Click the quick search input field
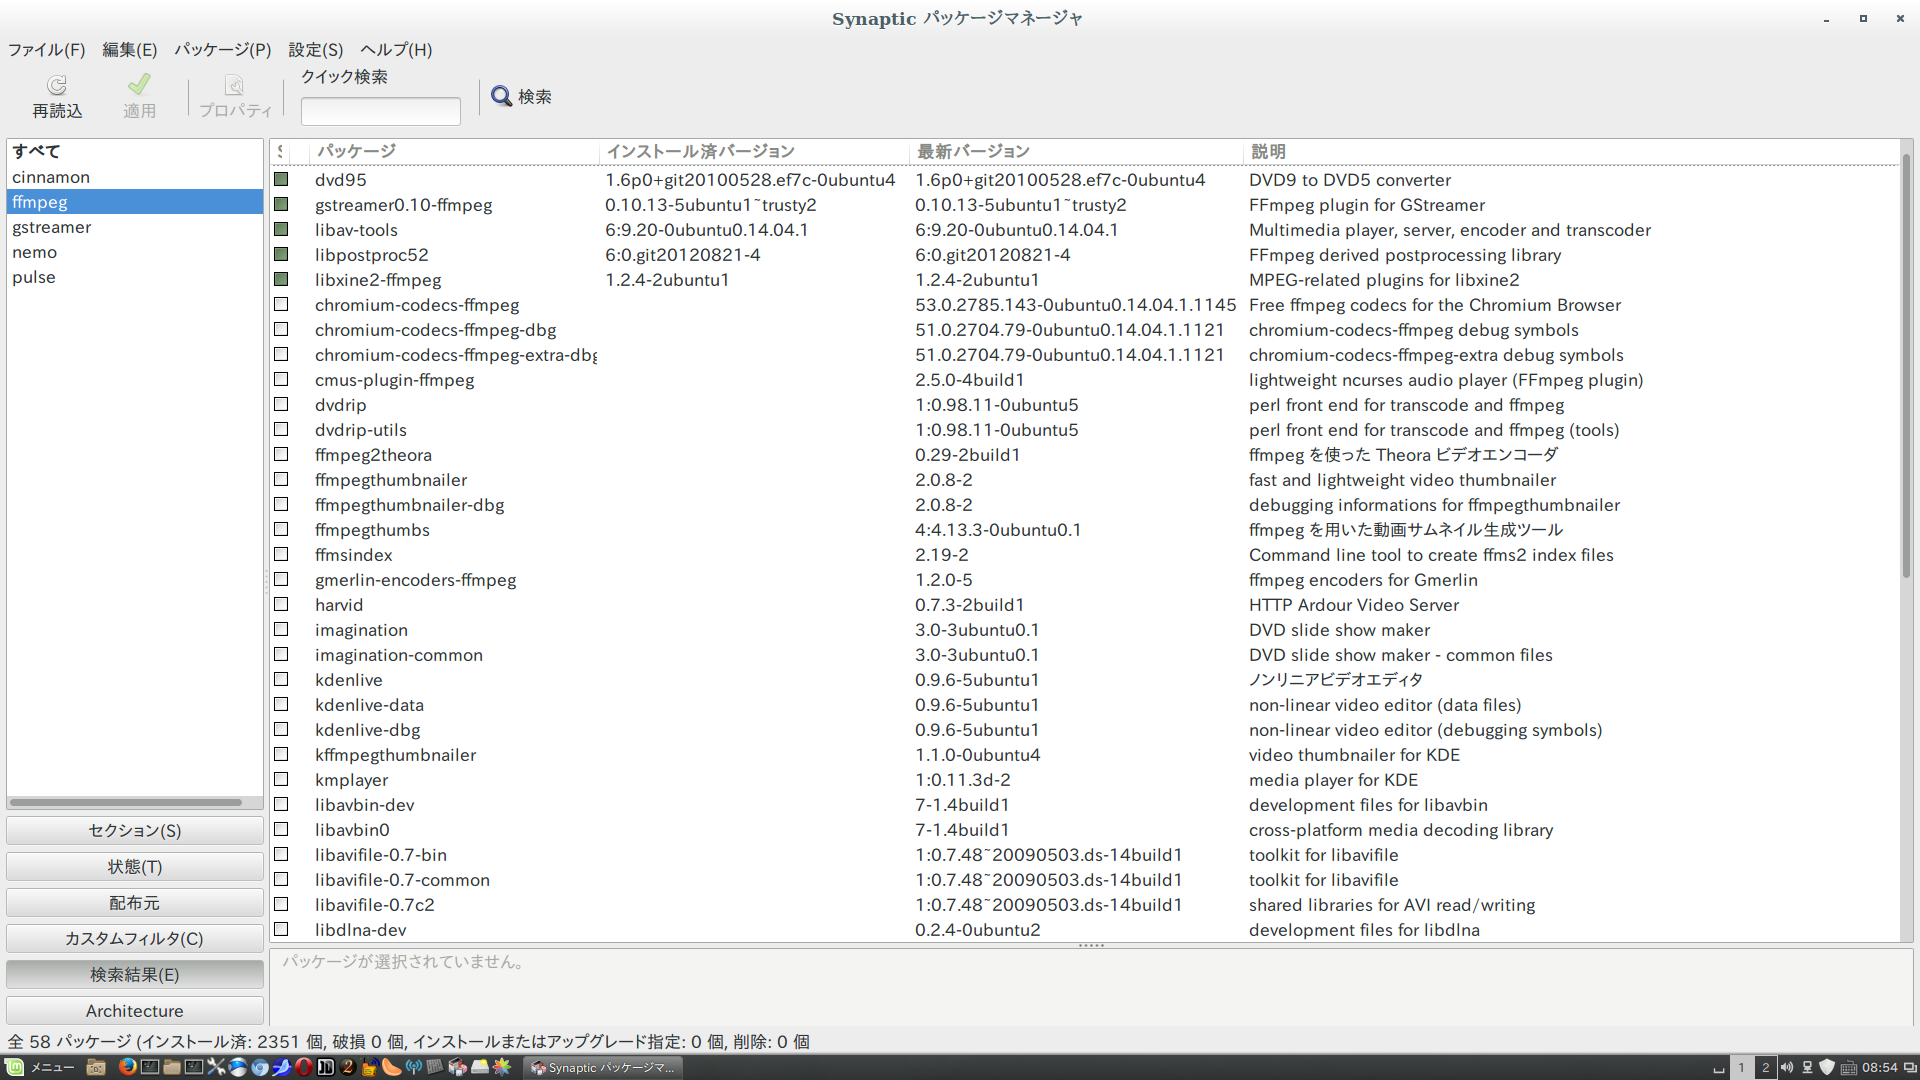Image resolution: width=1920 pixels, height=1080 pixels. click(x=381, y=111)
